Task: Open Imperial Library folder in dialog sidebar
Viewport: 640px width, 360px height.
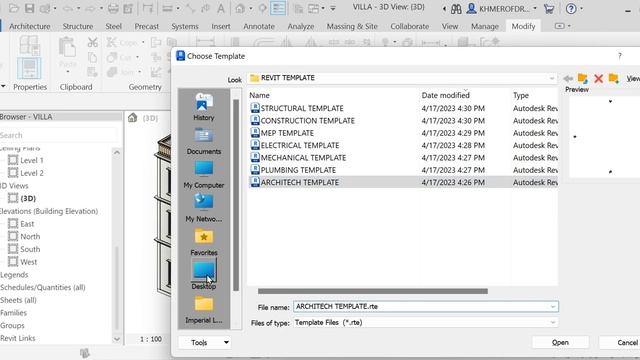Action: [204, 310]
